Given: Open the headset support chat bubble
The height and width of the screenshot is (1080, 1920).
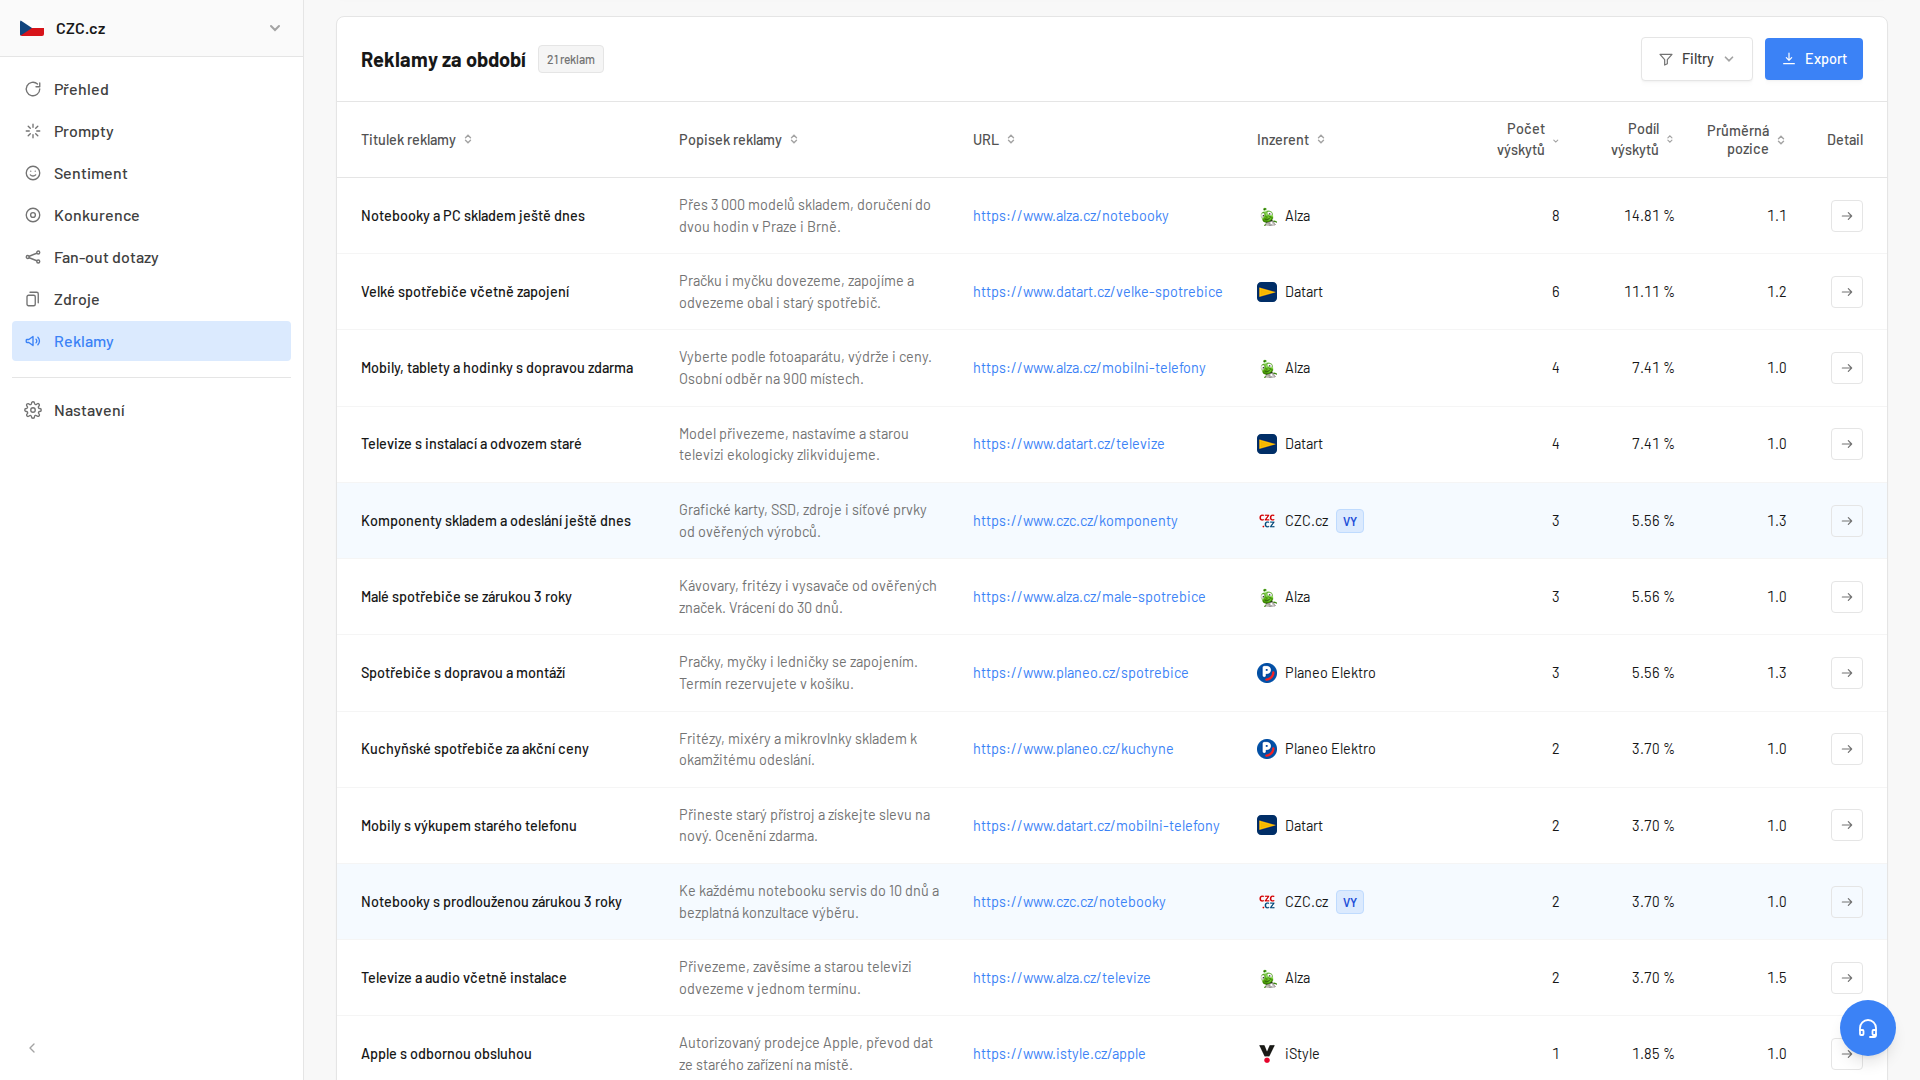Looking at the screenshot, I should click(1867, 1028).
